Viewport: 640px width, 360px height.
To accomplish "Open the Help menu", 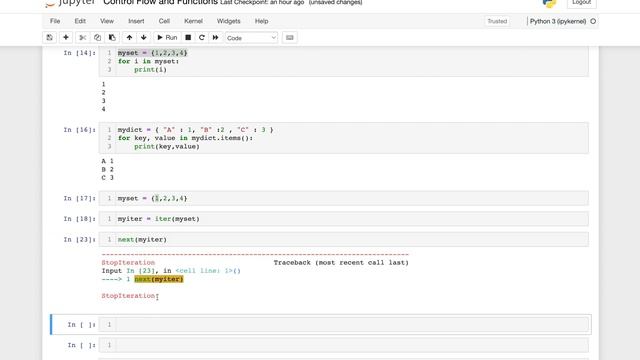I will 262,21.
